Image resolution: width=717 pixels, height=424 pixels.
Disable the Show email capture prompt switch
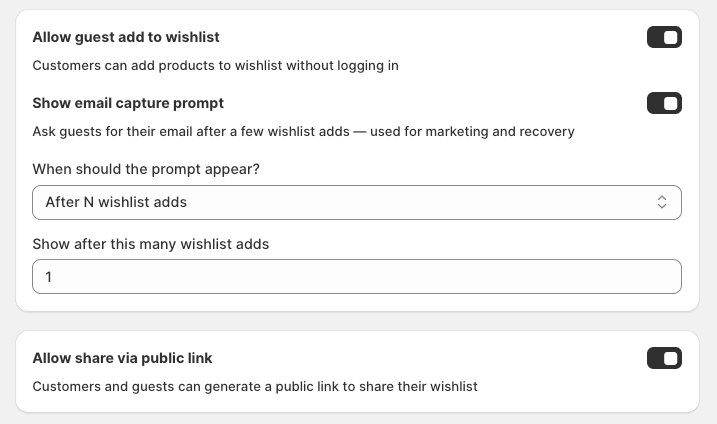click(x=664, y=103)
